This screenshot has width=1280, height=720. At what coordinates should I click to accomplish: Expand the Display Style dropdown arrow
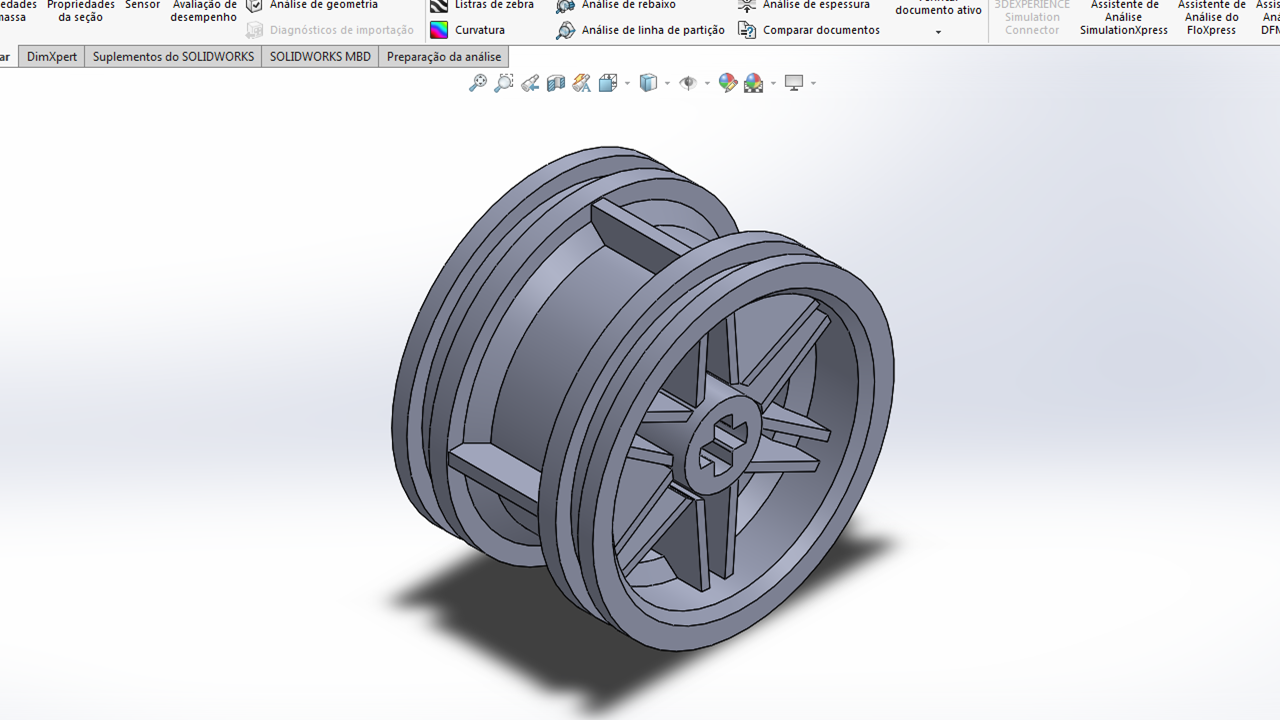pyautogui.click(x=668, y=83)
